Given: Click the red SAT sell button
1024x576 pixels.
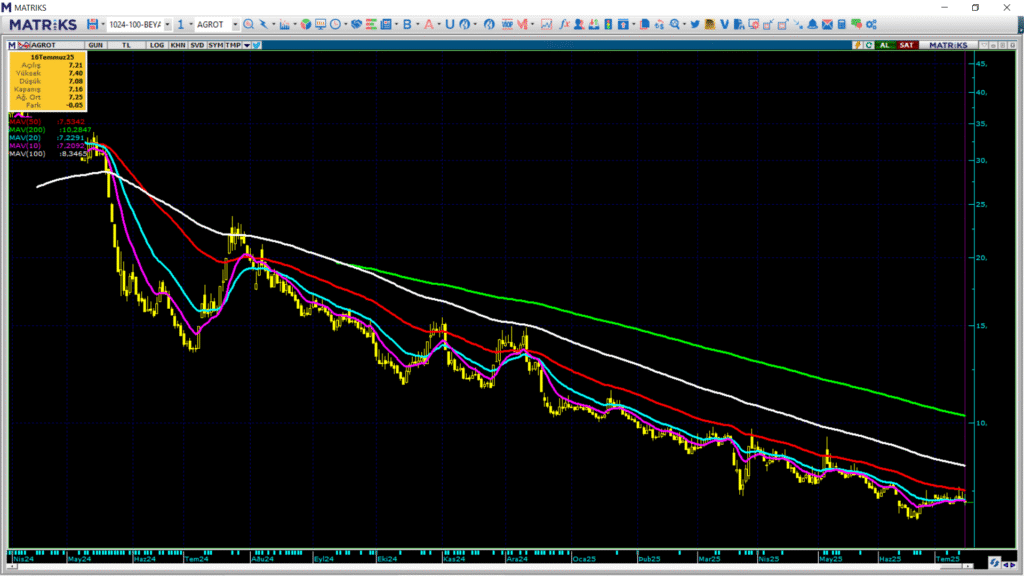Looking at the screenshot, I should [906, 45].
